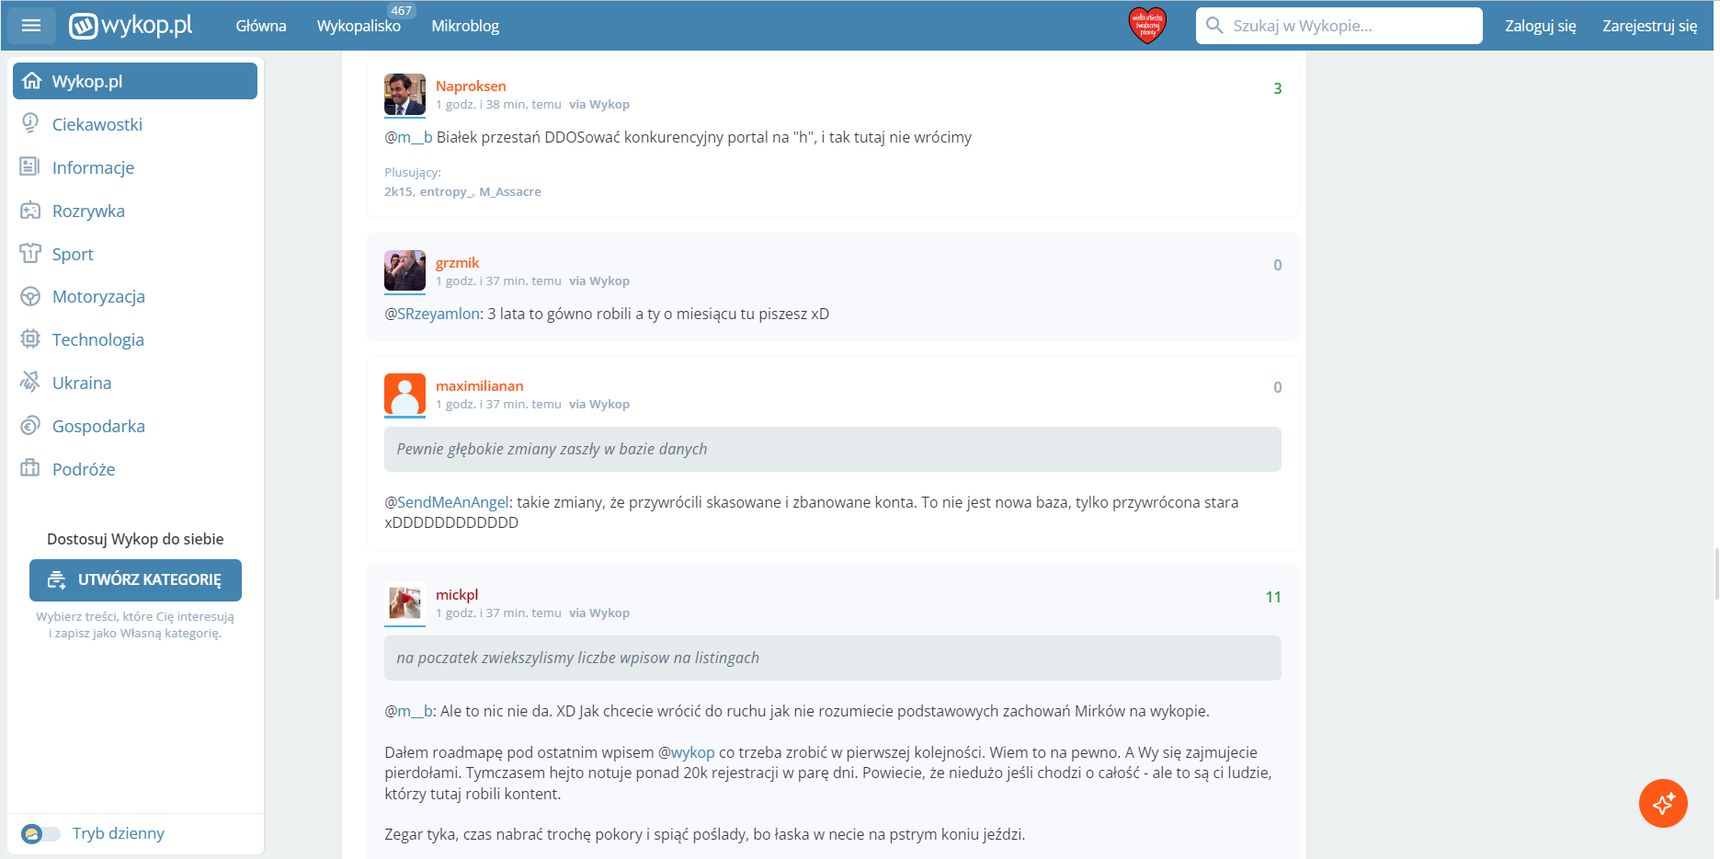The image size is (1720, 859).
Task: Open Naproksen's avatar thumbnail
Action: click(405, 95)
